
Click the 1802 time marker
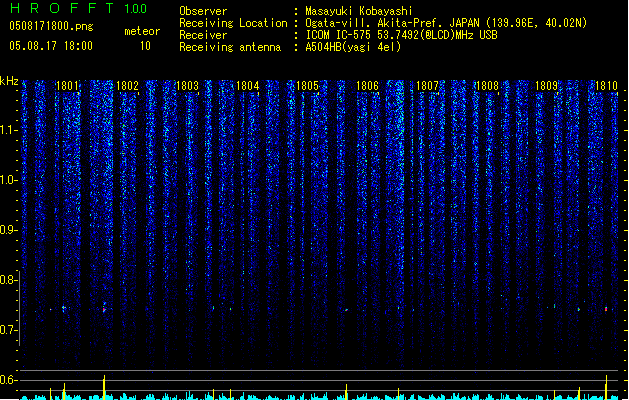pyautogui.click(x=127, y=86)
